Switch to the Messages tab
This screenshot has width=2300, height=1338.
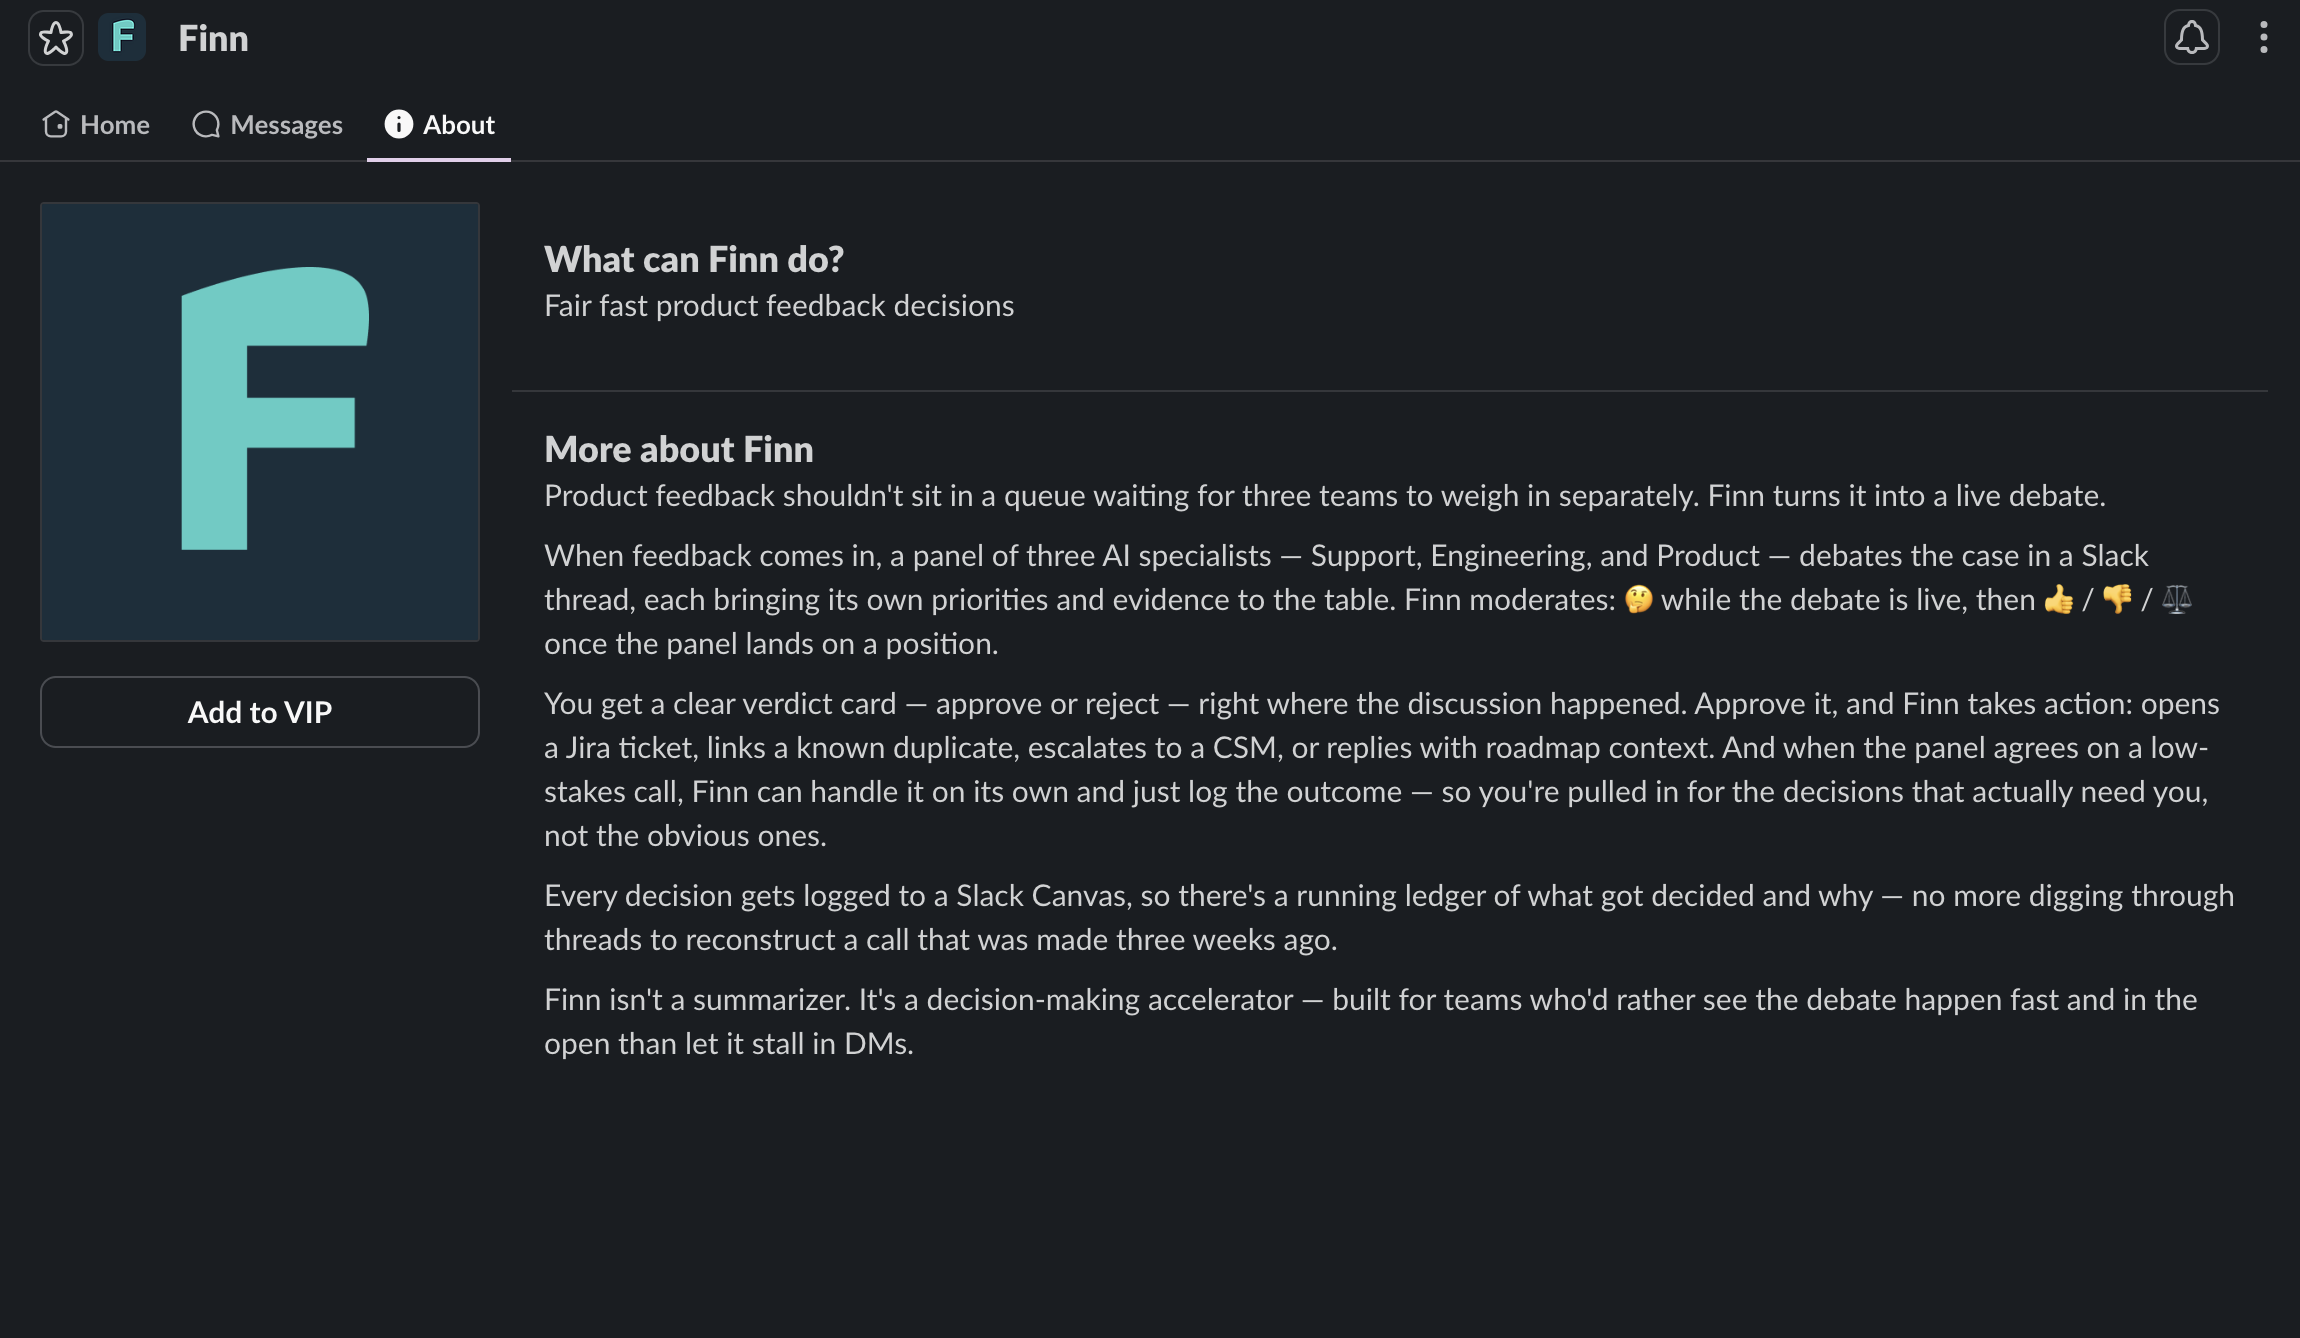(x=267, y=124)
